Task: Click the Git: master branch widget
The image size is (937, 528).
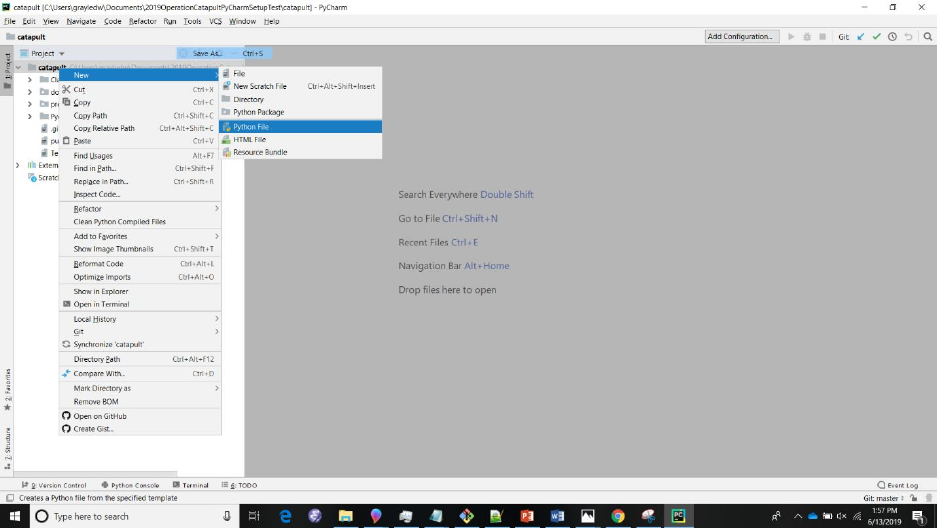Action: point(883,498)
